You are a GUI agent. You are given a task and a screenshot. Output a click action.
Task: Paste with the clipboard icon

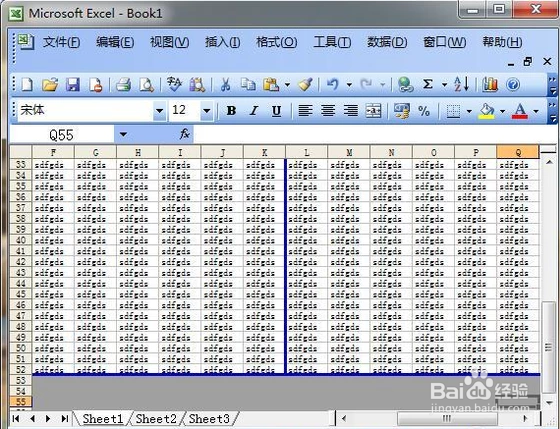pyautogui.click(x=271, y=85)
